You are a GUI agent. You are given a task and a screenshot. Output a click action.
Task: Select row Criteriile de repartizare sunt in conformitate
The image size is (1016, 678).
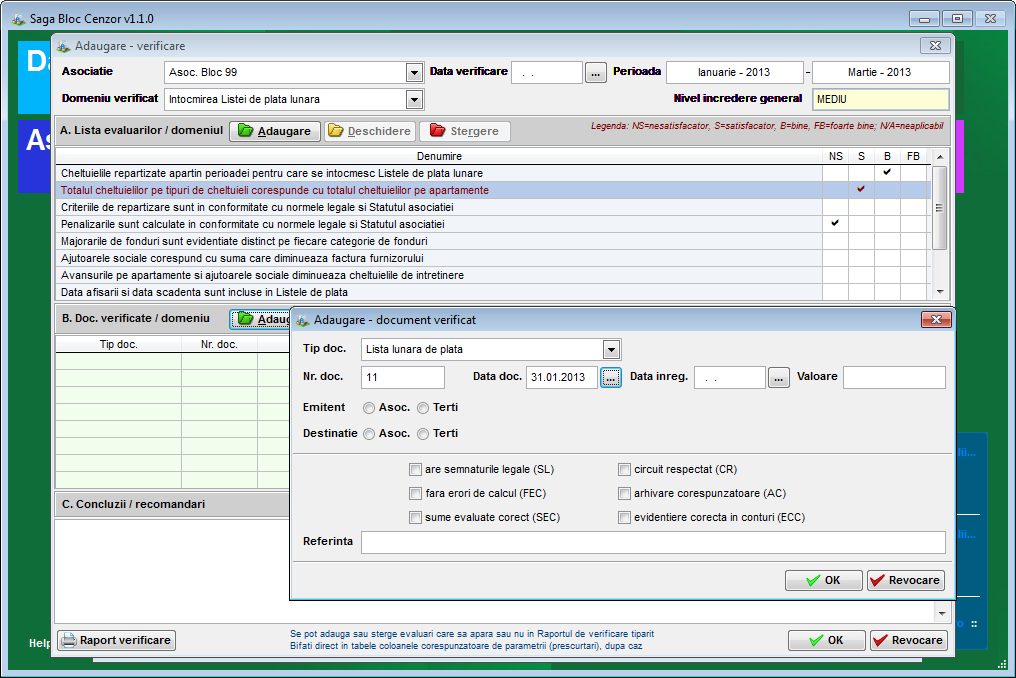tap(493, 207)
